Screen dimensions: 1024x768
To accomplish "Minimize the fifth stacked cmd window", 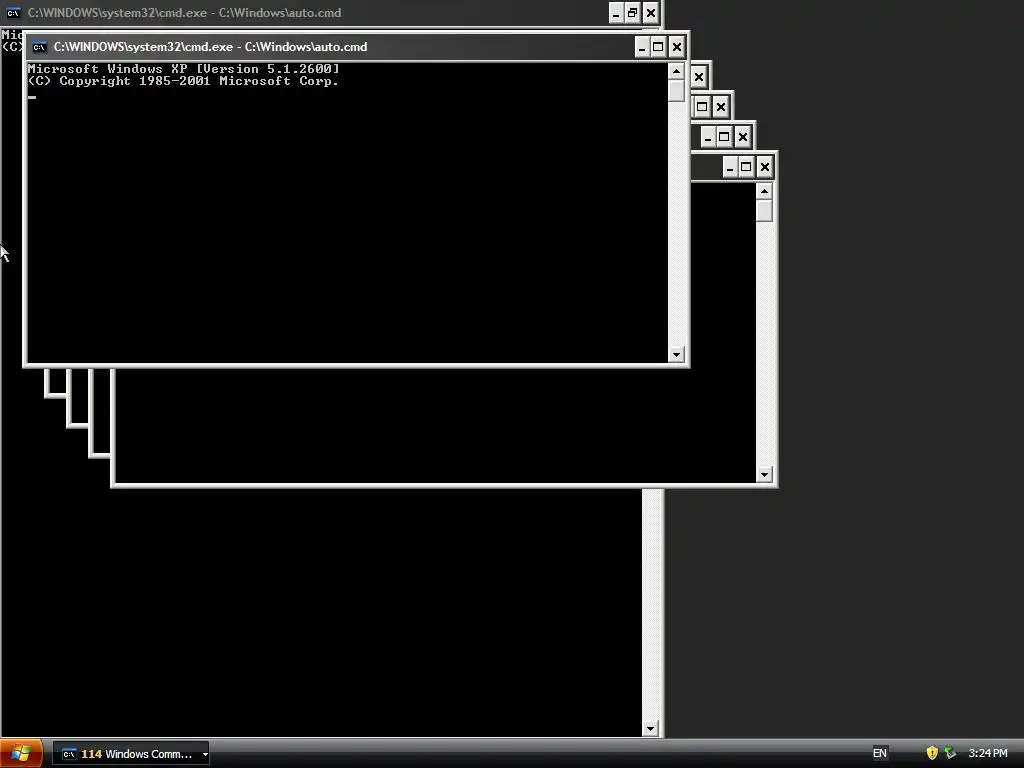I will pos(730,167).
